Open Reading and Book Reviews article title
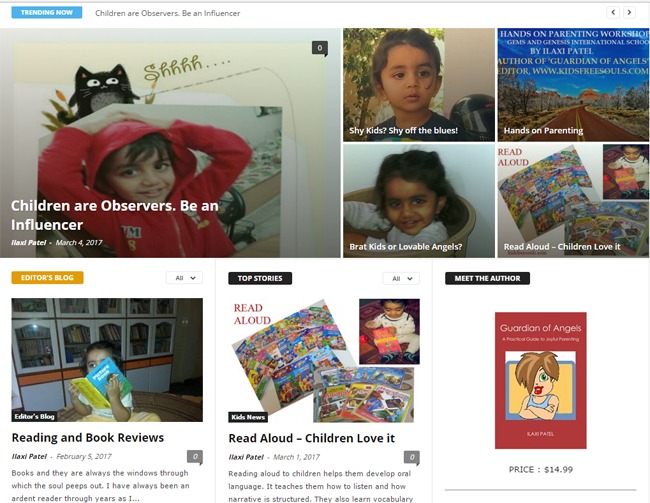Image resolution: width=650 pixels, height=503 pixels. (88, 437)
